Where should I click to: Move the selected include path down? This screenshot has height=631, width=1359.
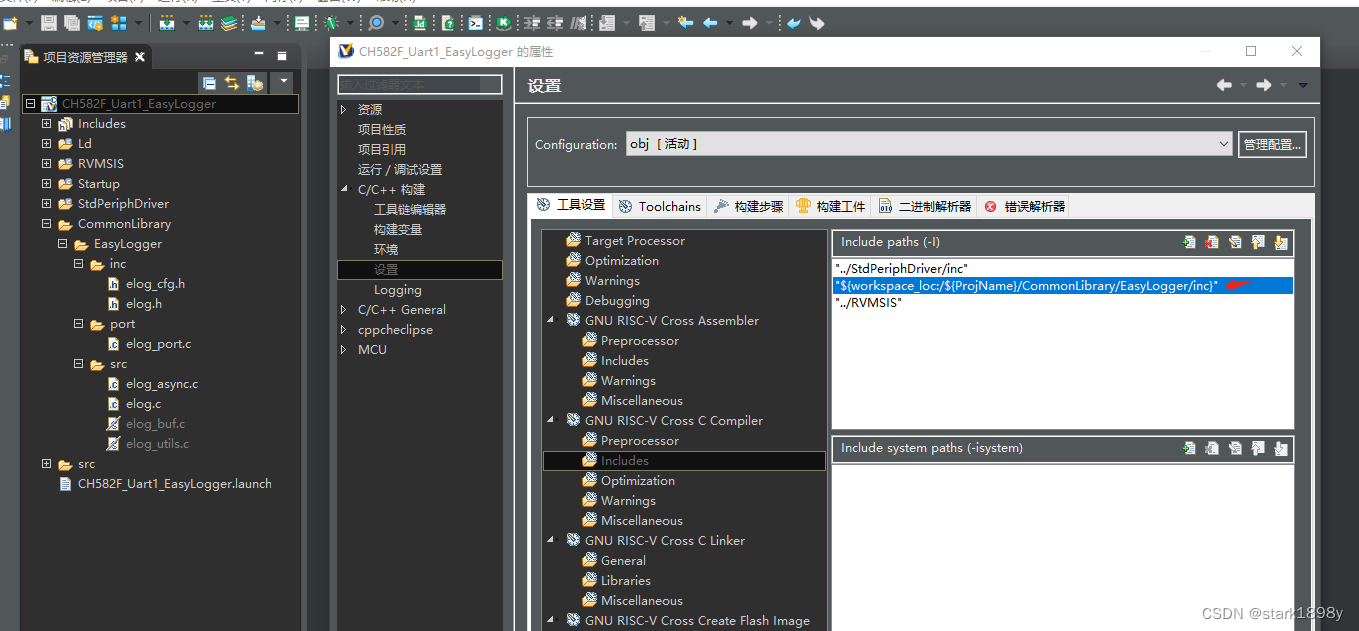(x=1281, y=242)
